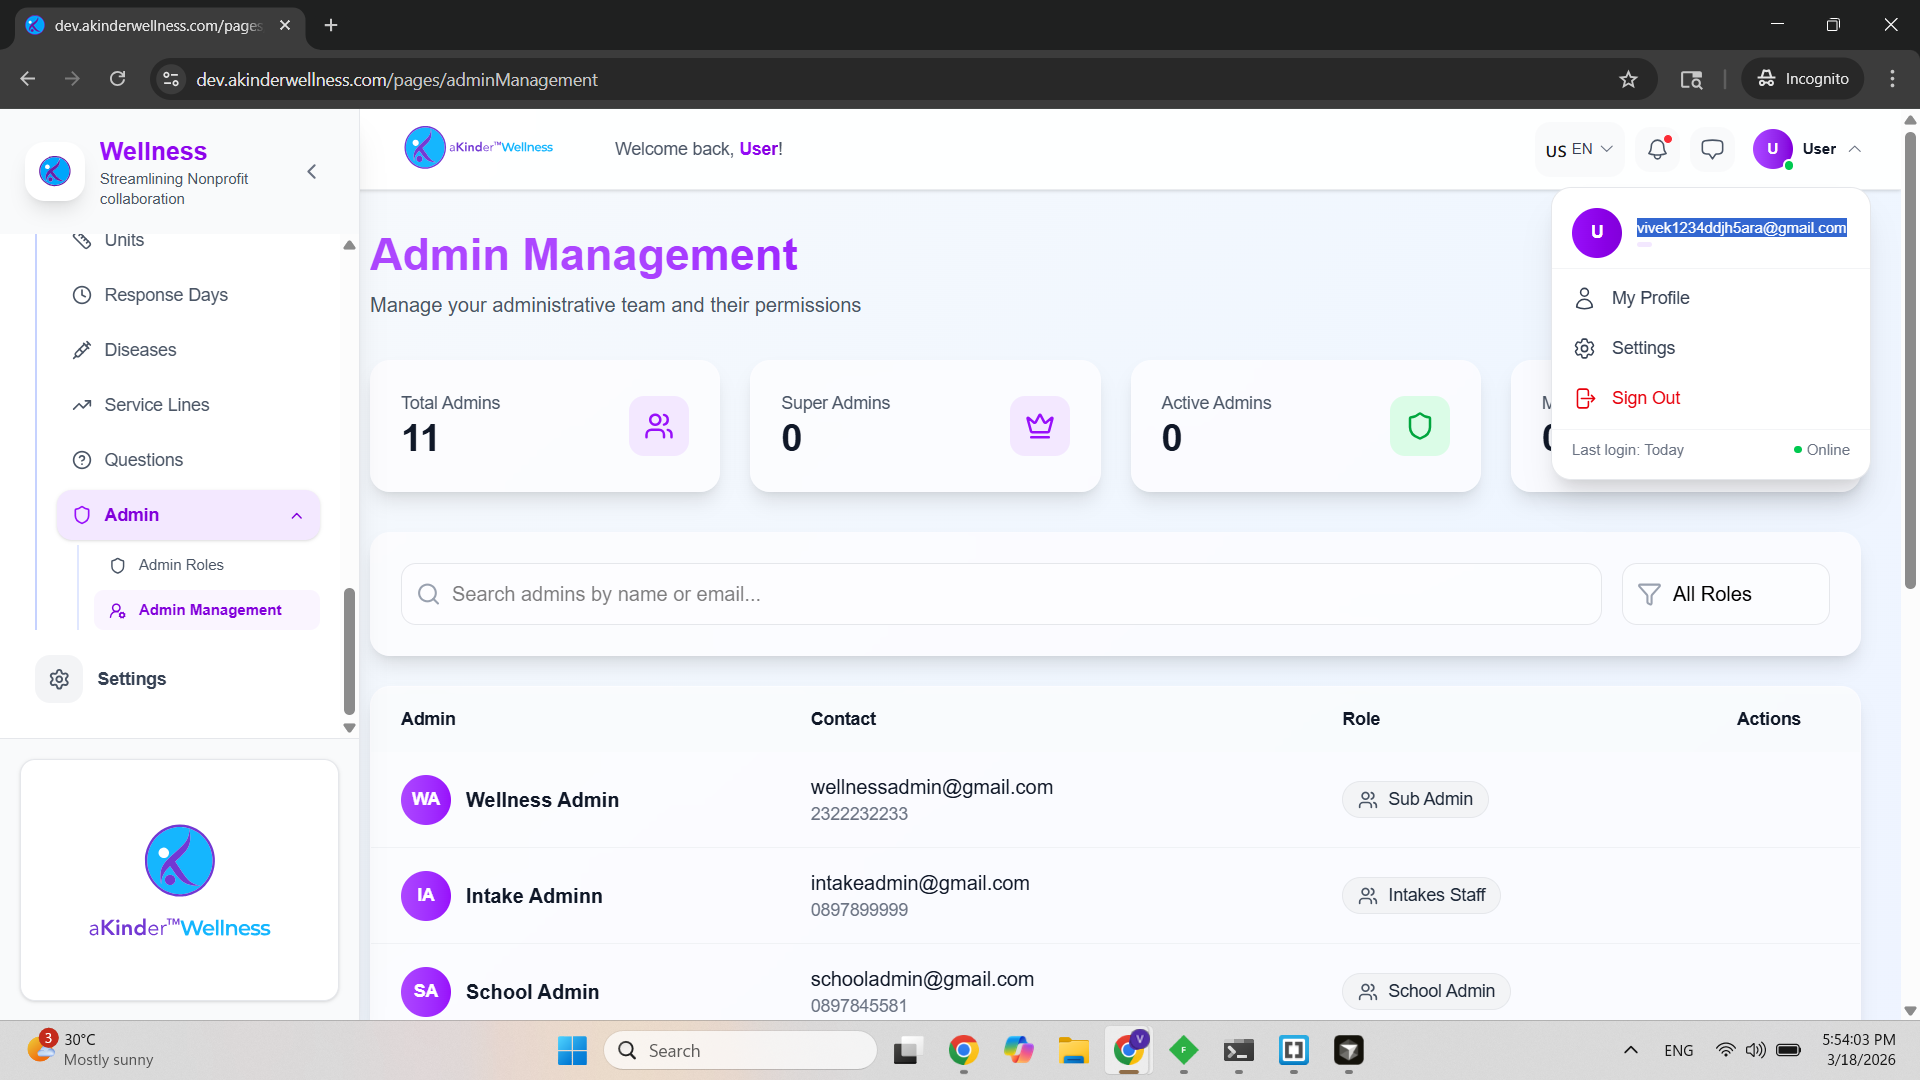Collapse the Admin menu section
The image size is (1920, 1080).
297,516
